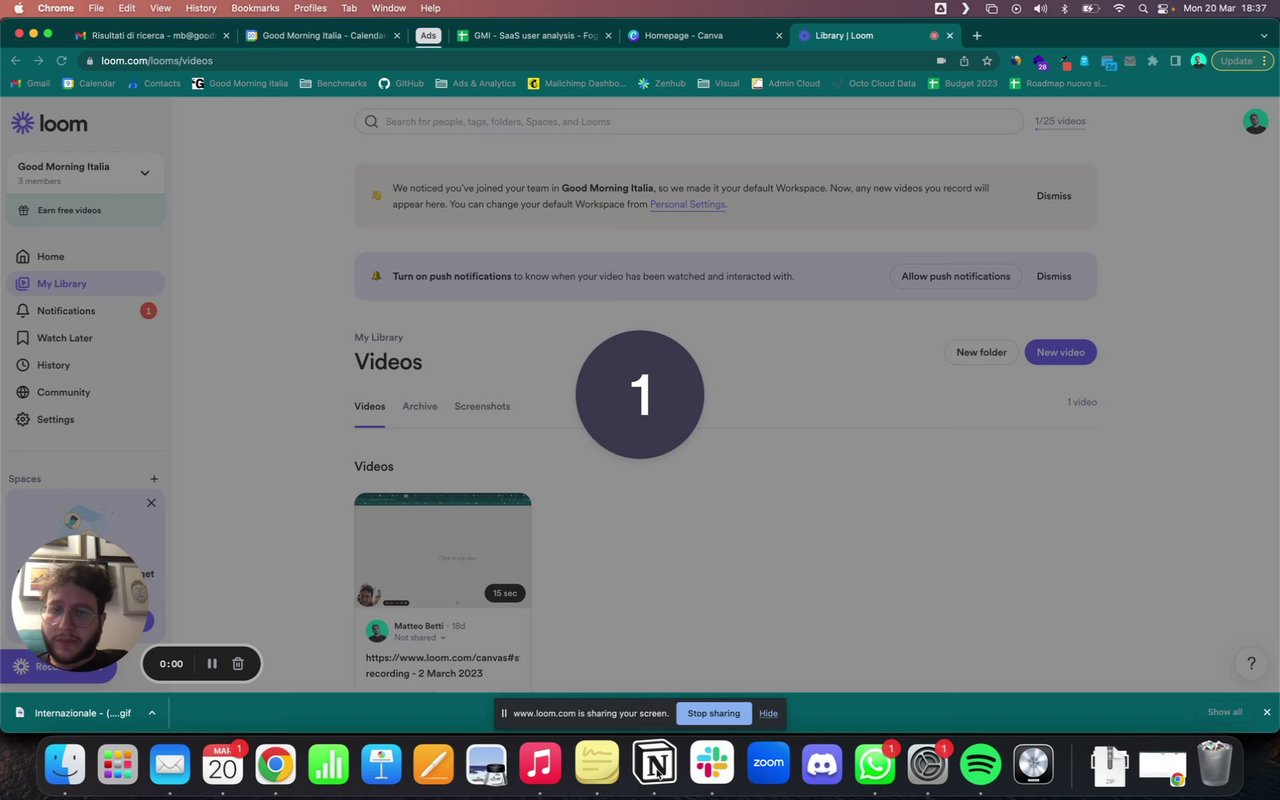Launch Zoom from the dock
Image resolution: width=1280 pixels, height=800 pixels.
768,765
